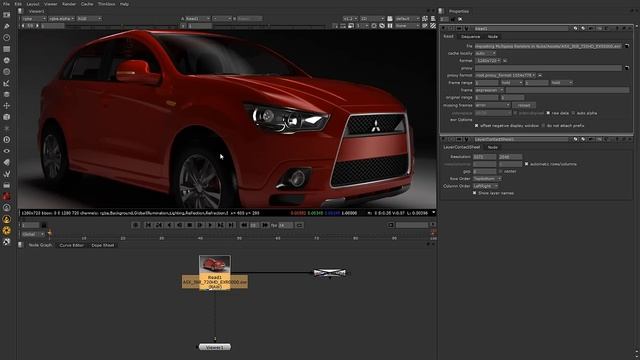Switch to the Sequence tab in Read1 properties
640x360 pixels.
coord(471,37)
